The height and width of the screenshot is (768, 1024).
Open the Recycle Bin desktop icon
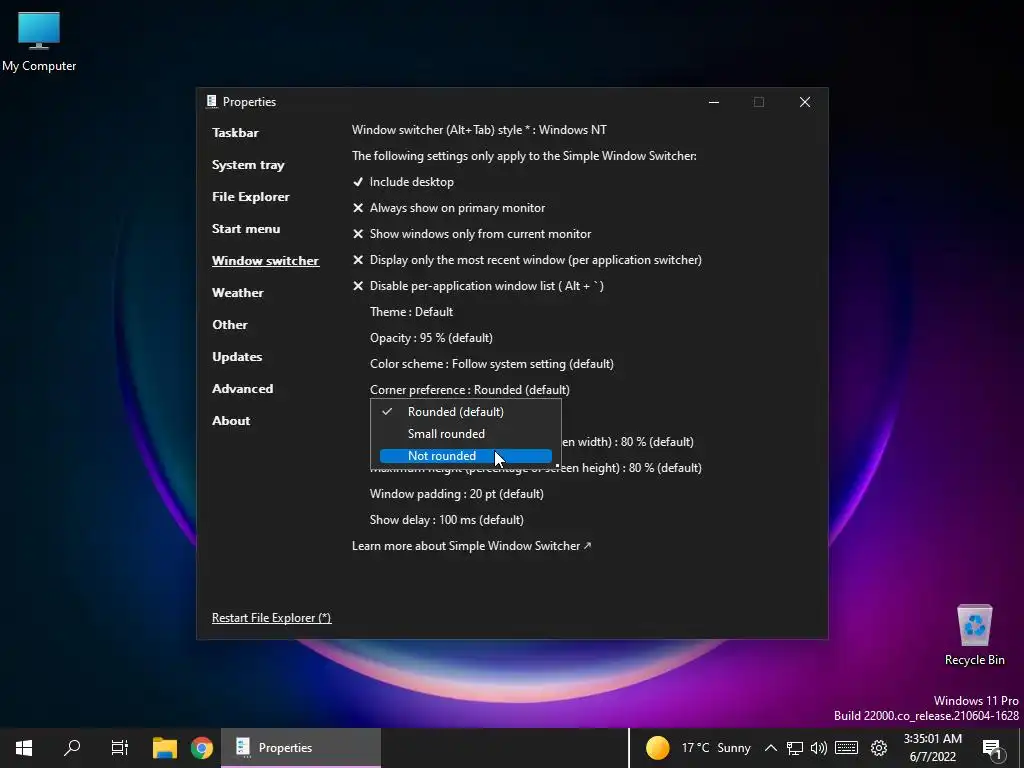(x=974, y=635)
